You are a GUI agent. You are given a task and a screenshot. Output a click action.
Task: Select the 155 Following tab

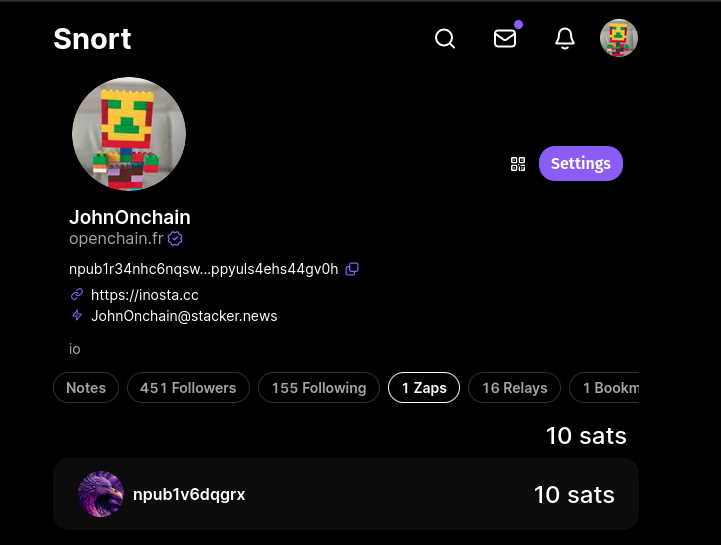click(319, 388)
